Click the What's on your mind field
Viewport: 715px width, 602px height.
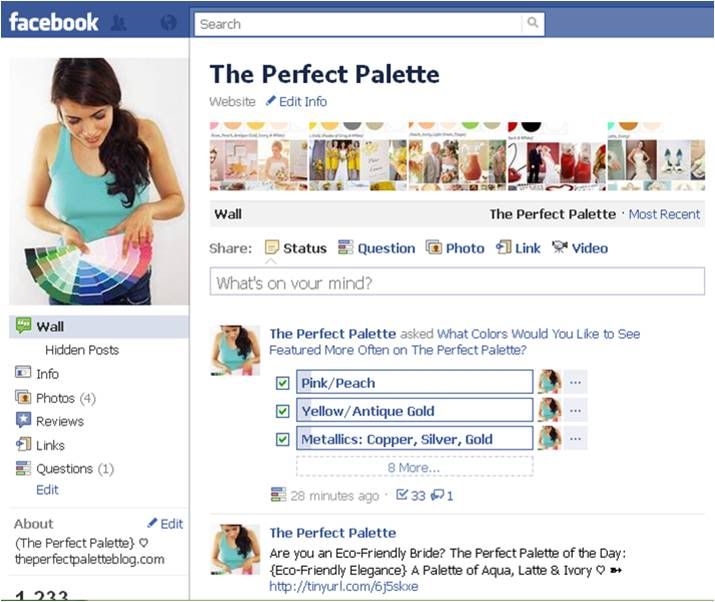click(x=457, y=282)
